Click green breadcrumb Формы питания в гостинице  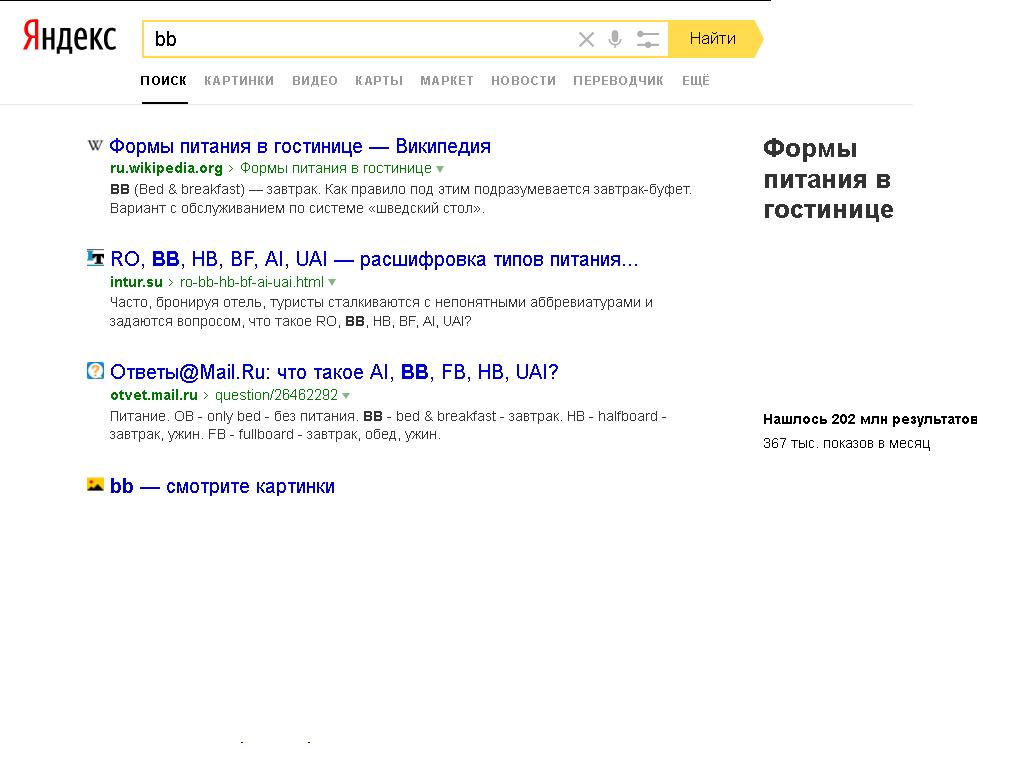click(x=336, y=168)
